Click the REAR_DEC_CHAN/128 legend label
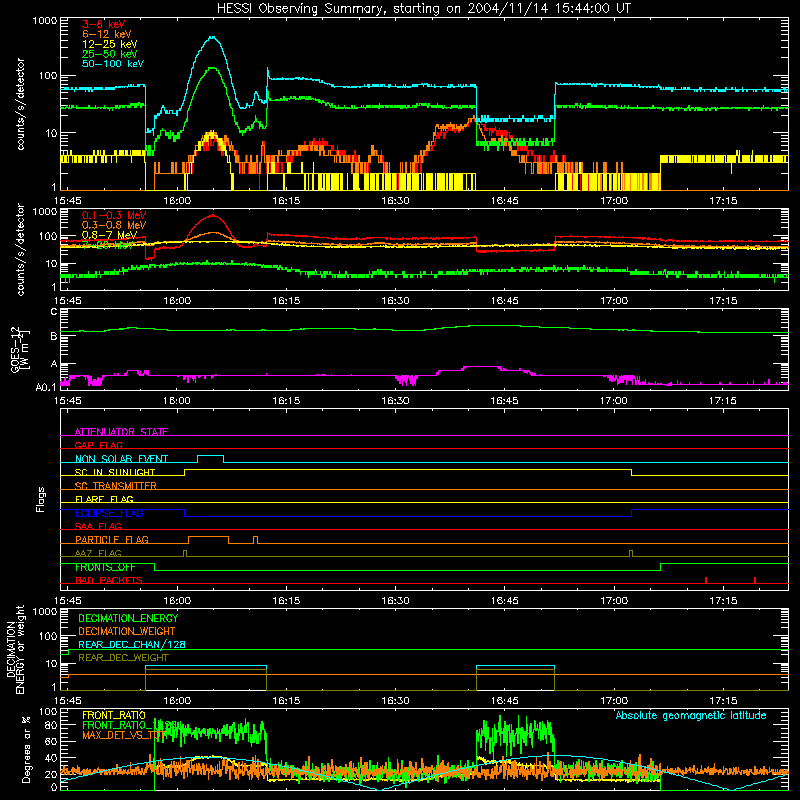This screenshot has height=800, width=800. (x=132, y=644)
